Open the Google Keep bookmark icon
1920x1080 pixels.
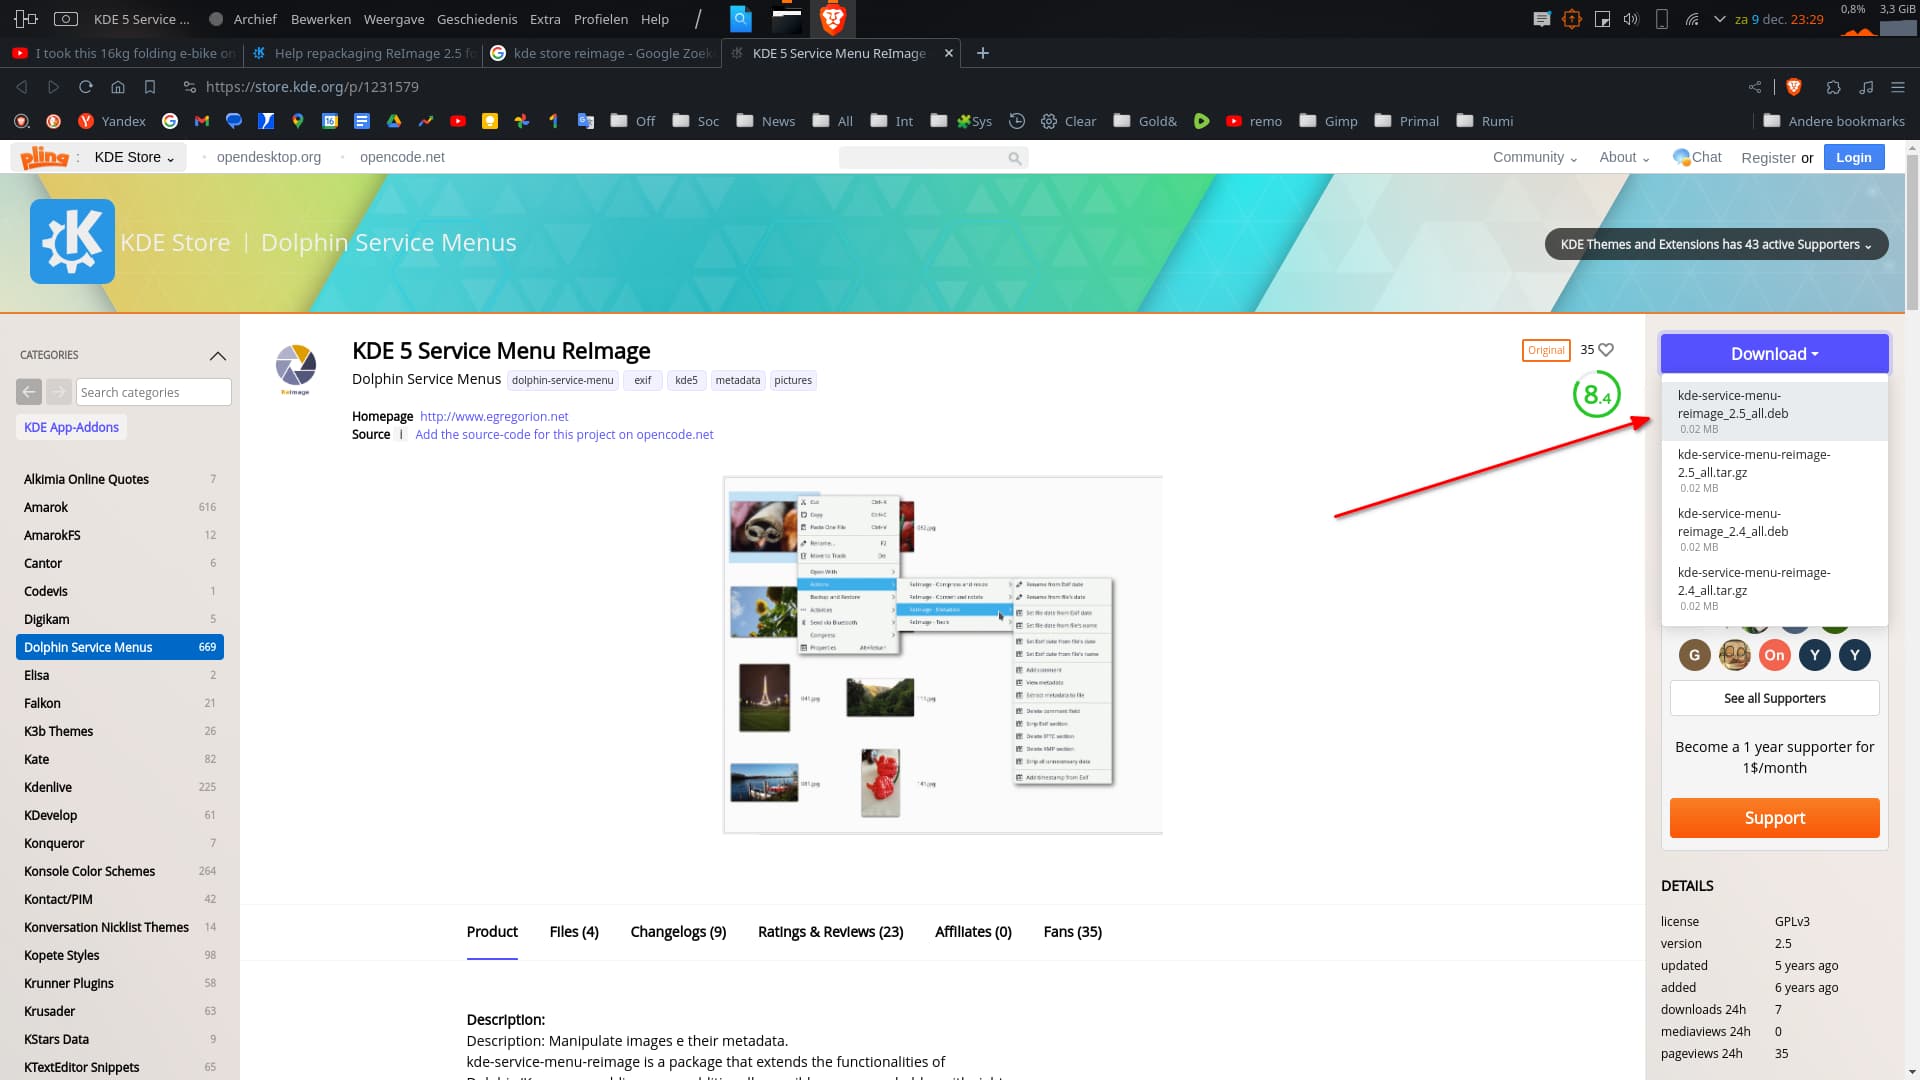tap(490, 121)
